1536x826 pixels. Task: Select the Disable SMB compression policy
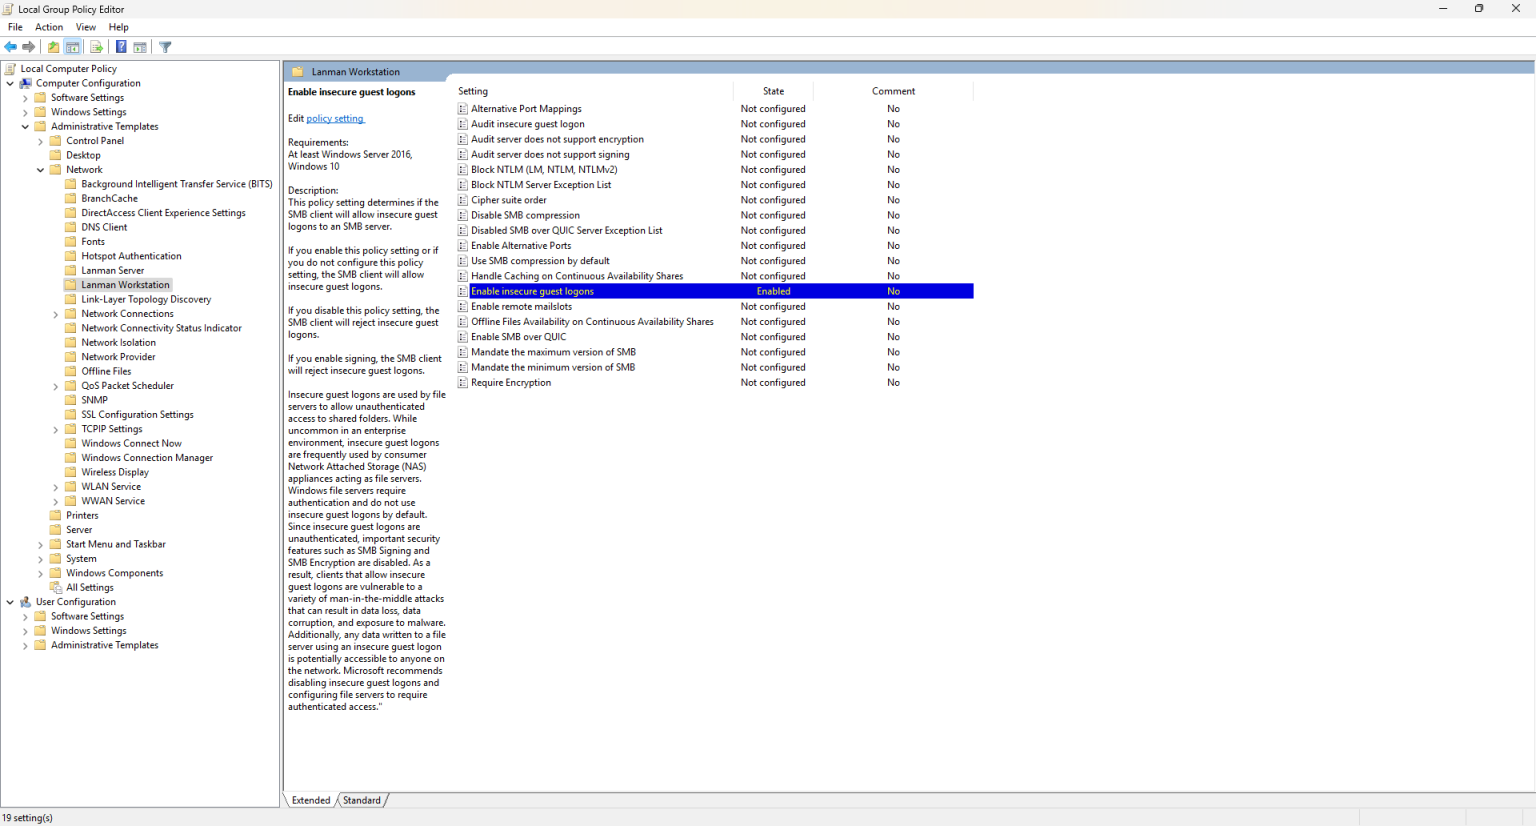527,215
